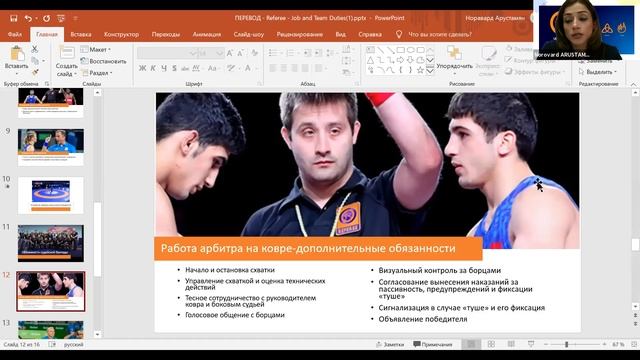Open the font size dropdown

tap(220, 53)
